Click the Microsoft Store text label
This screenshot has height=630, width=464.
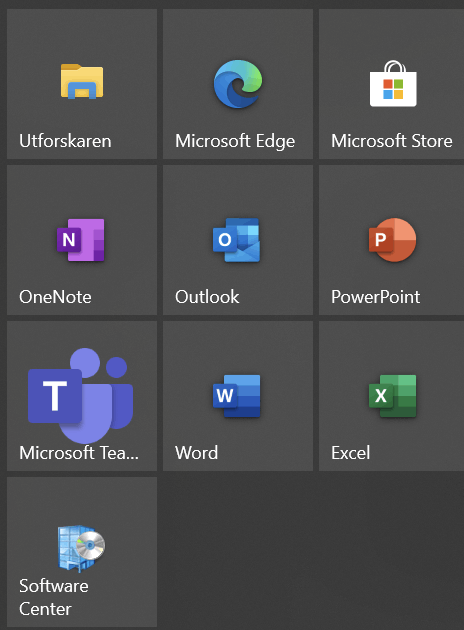pos(392,141)
